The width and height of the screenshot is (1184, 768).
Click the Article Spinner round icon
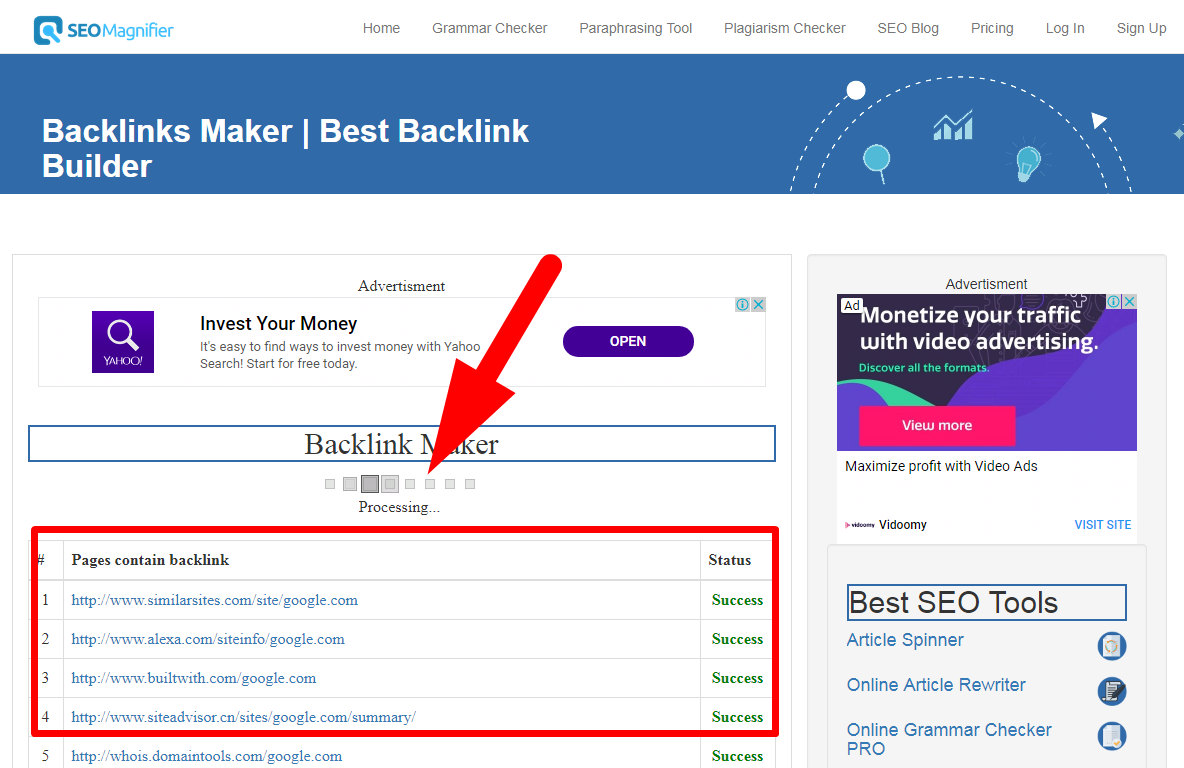click(x=1112, y=646)
